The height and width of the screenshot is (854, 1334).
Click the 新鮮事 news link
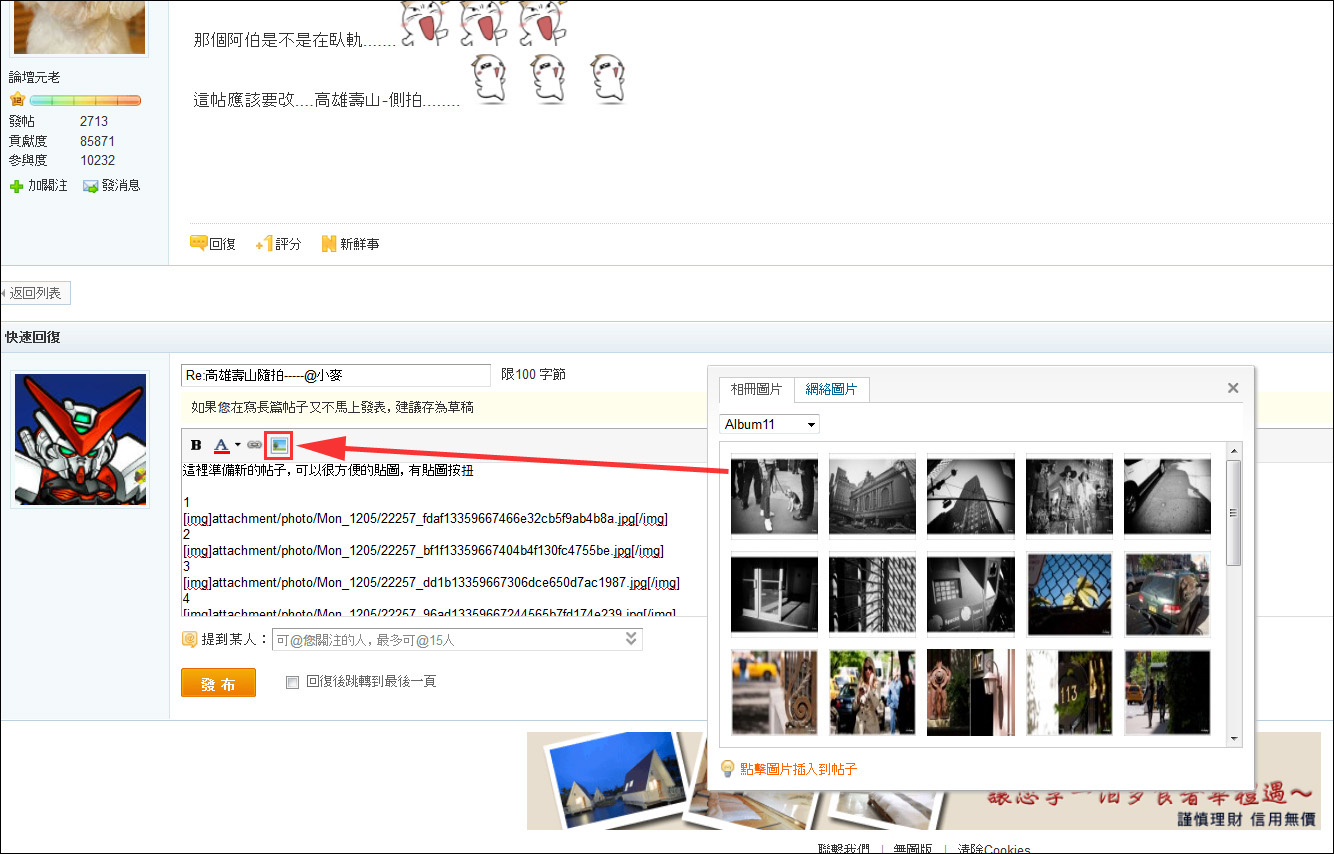[350, 243]
